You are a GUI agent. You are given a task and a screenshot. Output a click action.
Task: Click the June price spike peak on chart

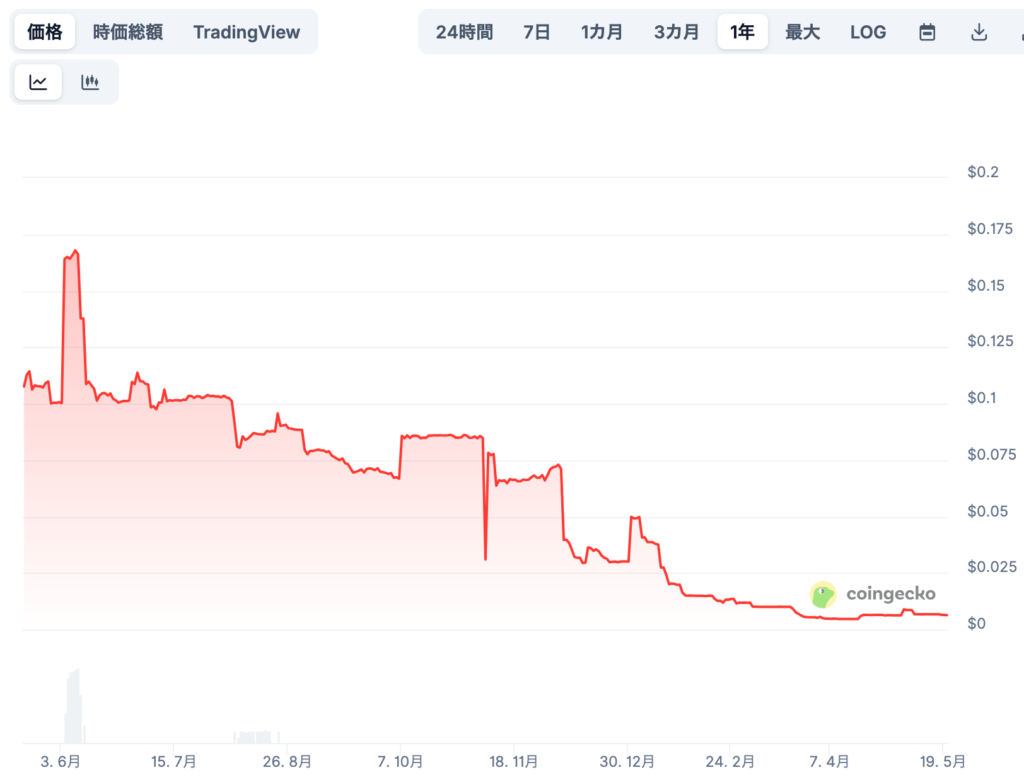[76, 251]
